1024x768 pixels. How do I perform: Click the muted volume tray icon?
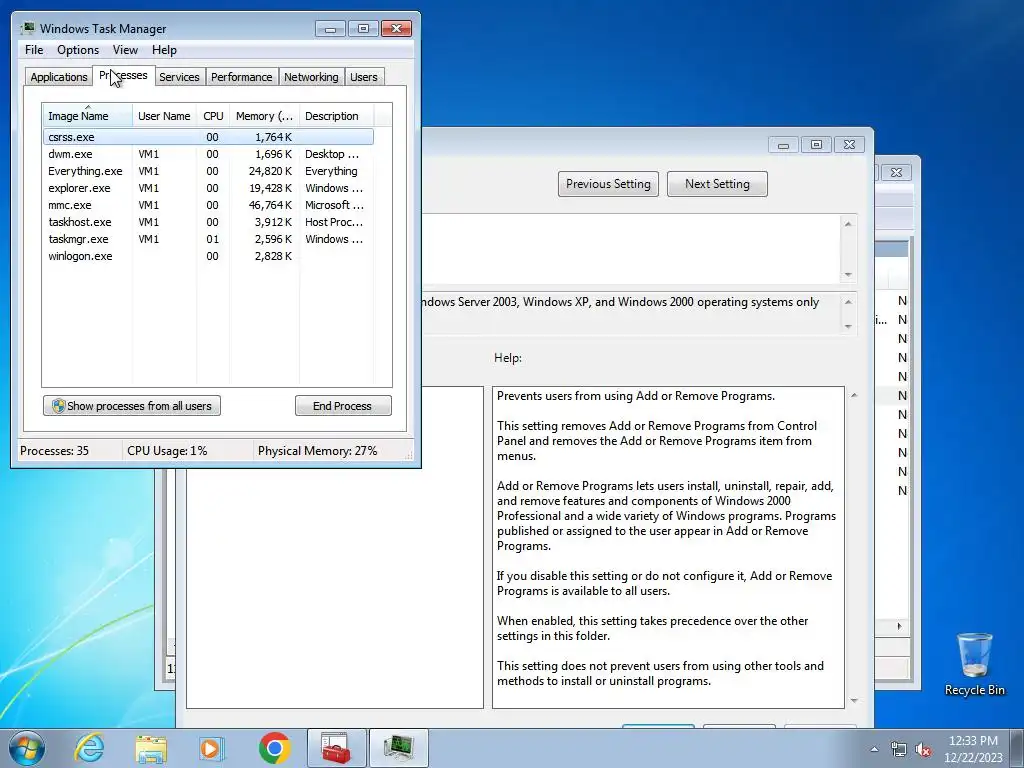(x=923, y=750)
